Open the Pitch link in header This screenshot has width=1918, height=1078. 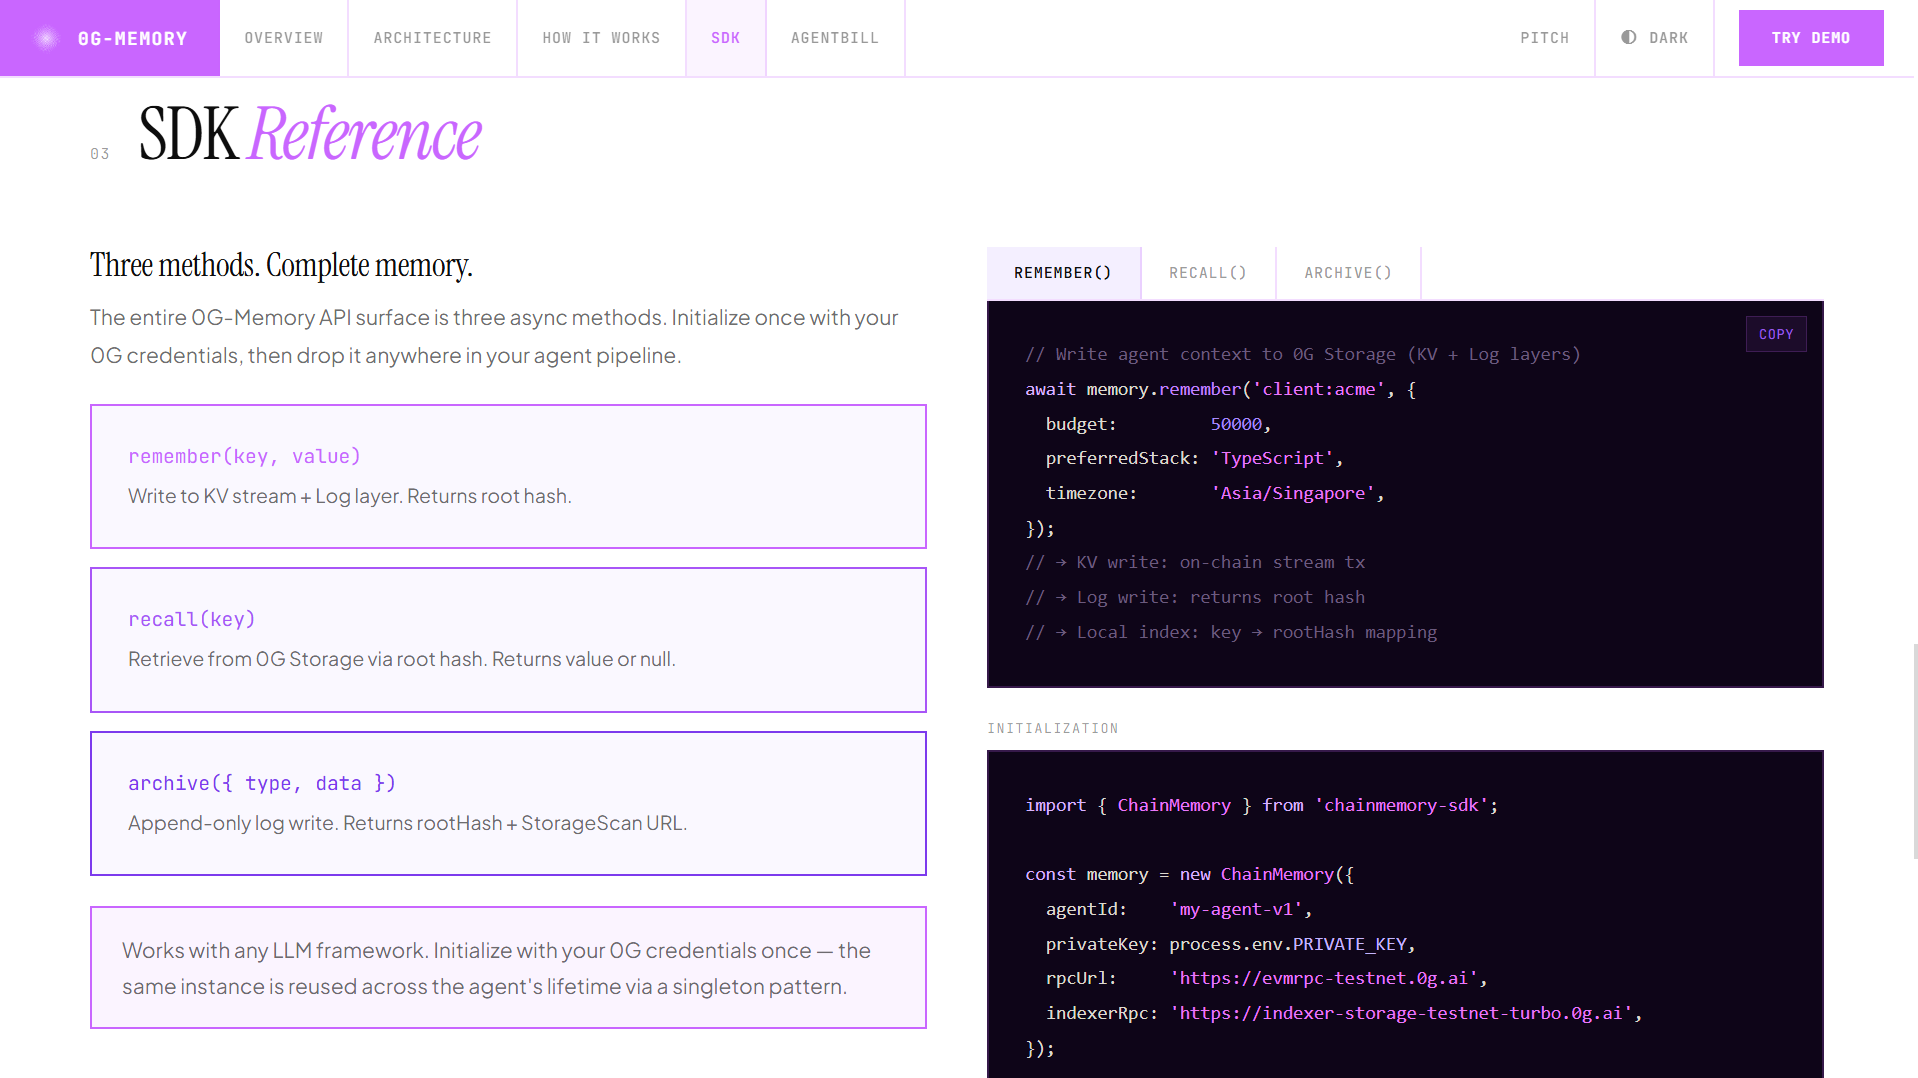pyautogui.click(x=1545, y=38)
